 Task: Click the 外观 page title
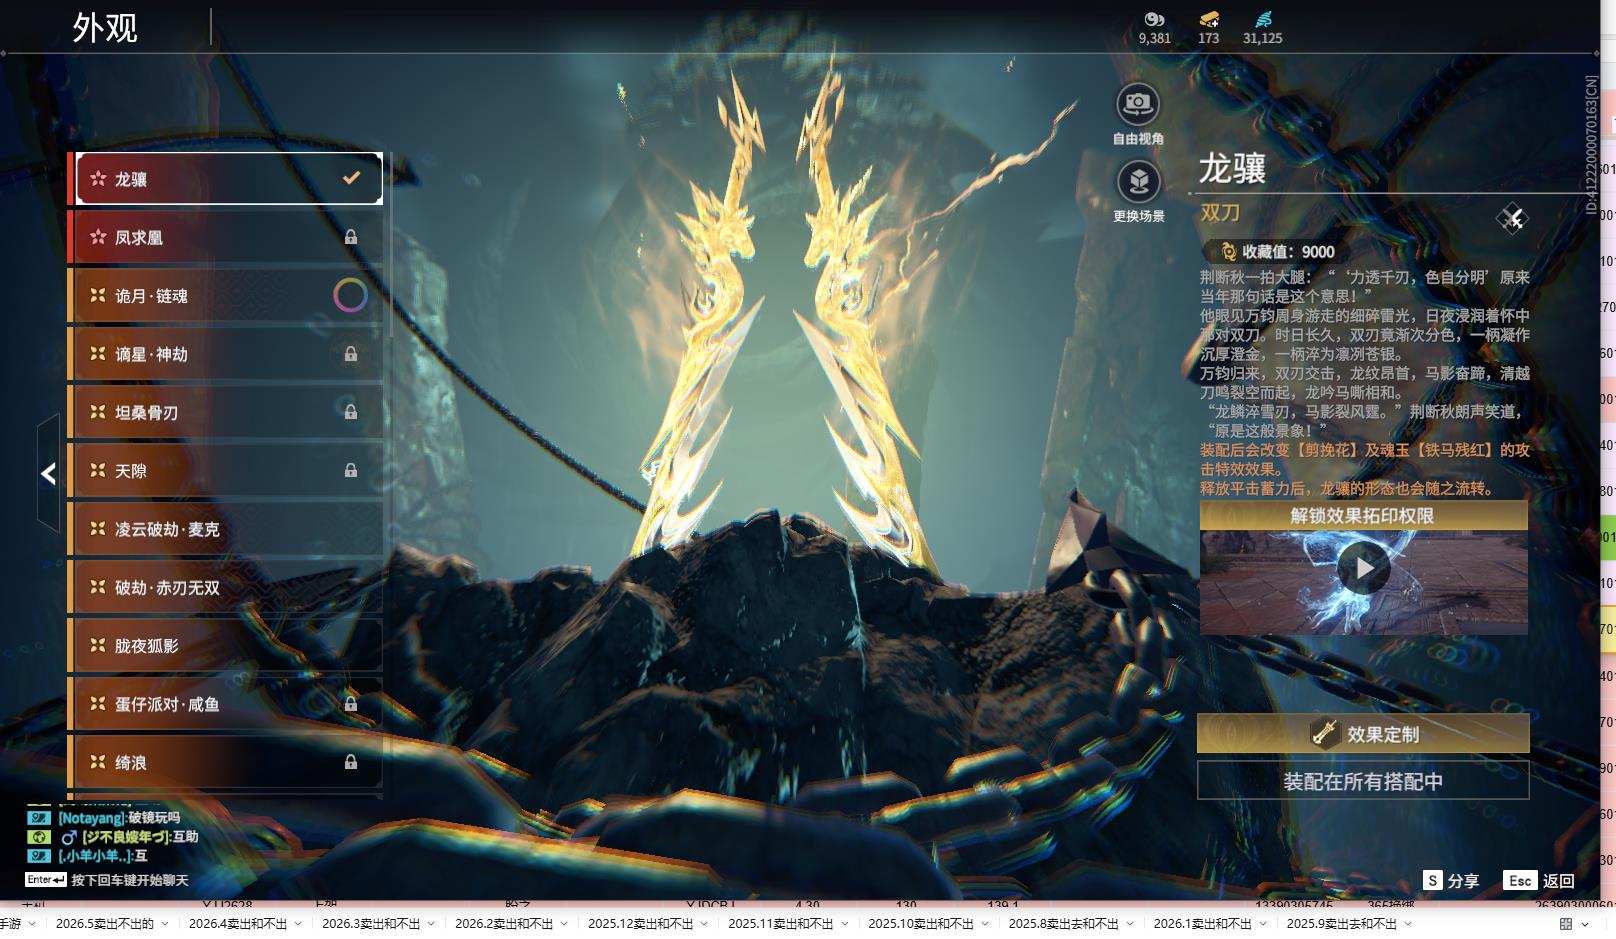pyautogui.click(x=105, y=28)
